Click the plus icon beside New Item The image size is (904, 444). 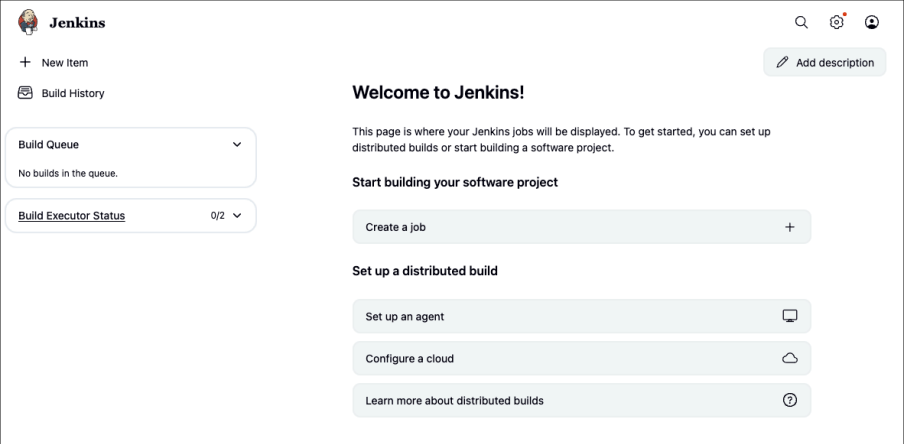click(x=25, y=62)
